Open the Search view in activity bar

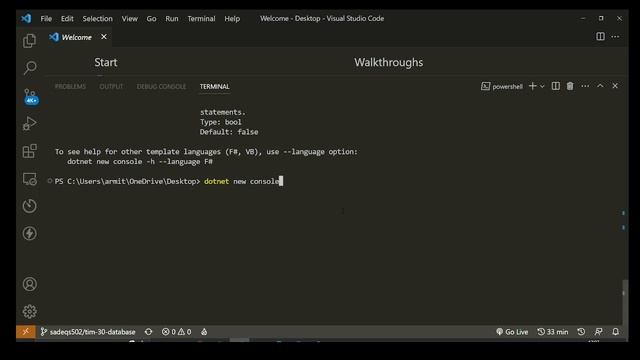coord(29,68)
